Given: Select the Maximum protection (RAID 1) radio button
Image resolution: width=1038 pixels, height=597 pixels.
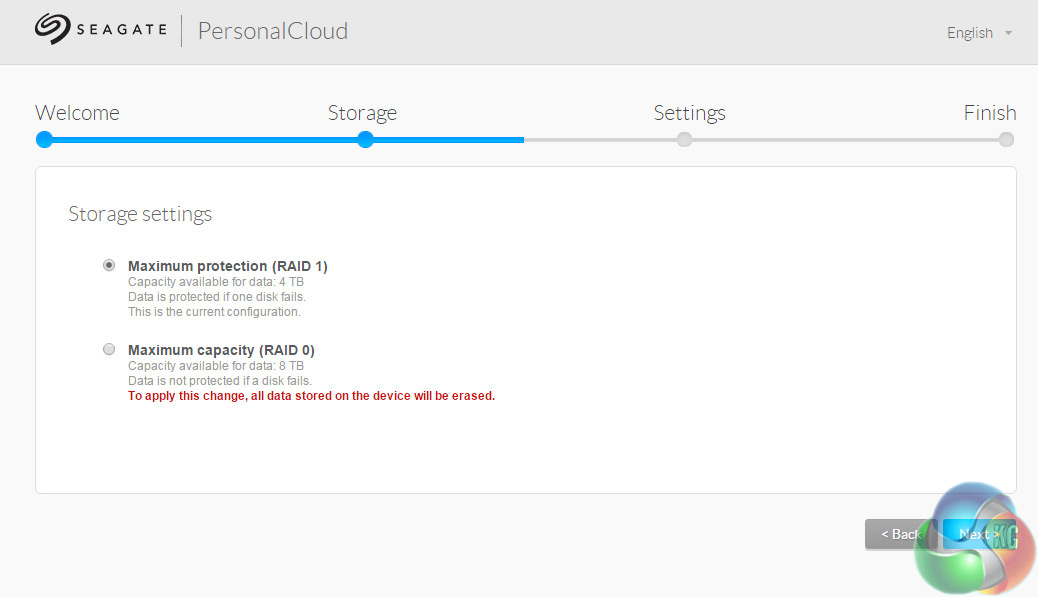Looking at the screenshot, I should [109, 266].
